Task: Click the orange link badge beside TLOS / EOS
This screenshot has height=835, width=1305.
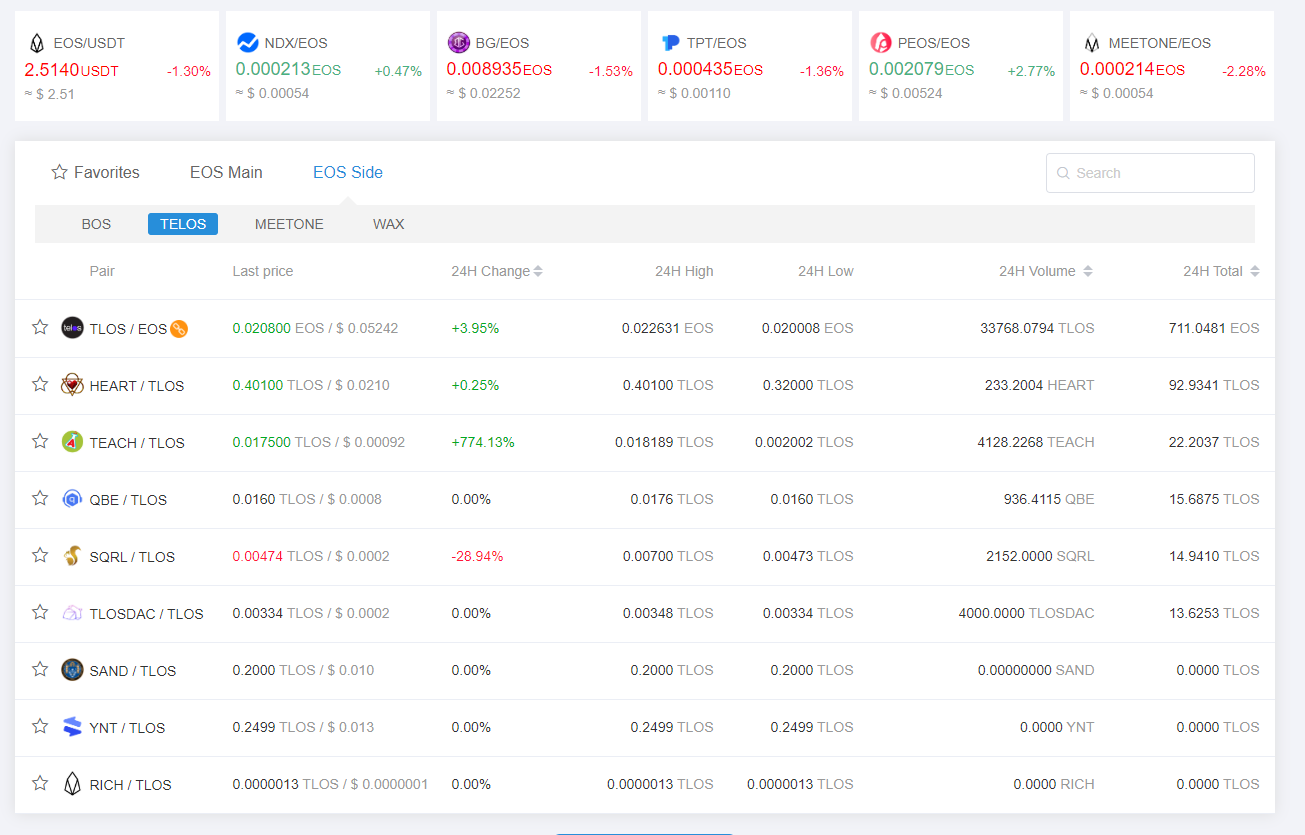Action: (179, 328)
